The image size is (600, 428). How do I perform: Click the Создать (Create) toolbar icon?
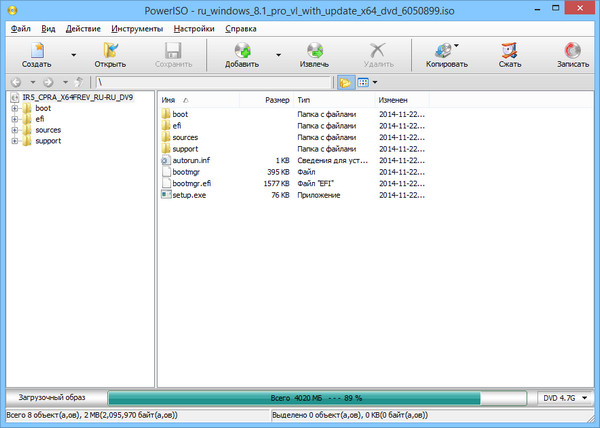tap(36, 52)
